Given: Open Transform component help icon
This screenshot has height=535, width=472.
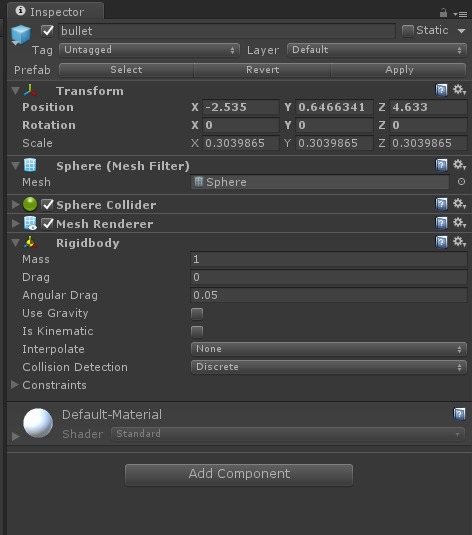Looking at the screenshot, I should pos(441,90).
